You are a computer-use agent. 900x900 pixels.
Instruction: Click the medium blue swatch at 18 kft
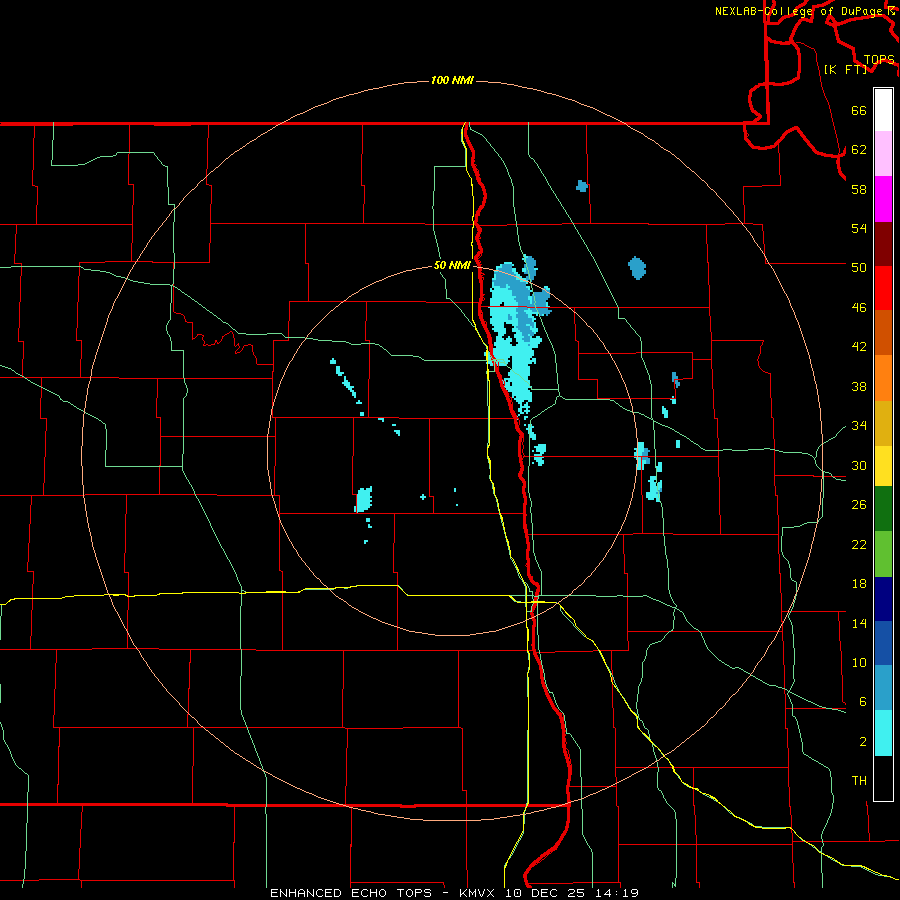[x=883, y=643]
